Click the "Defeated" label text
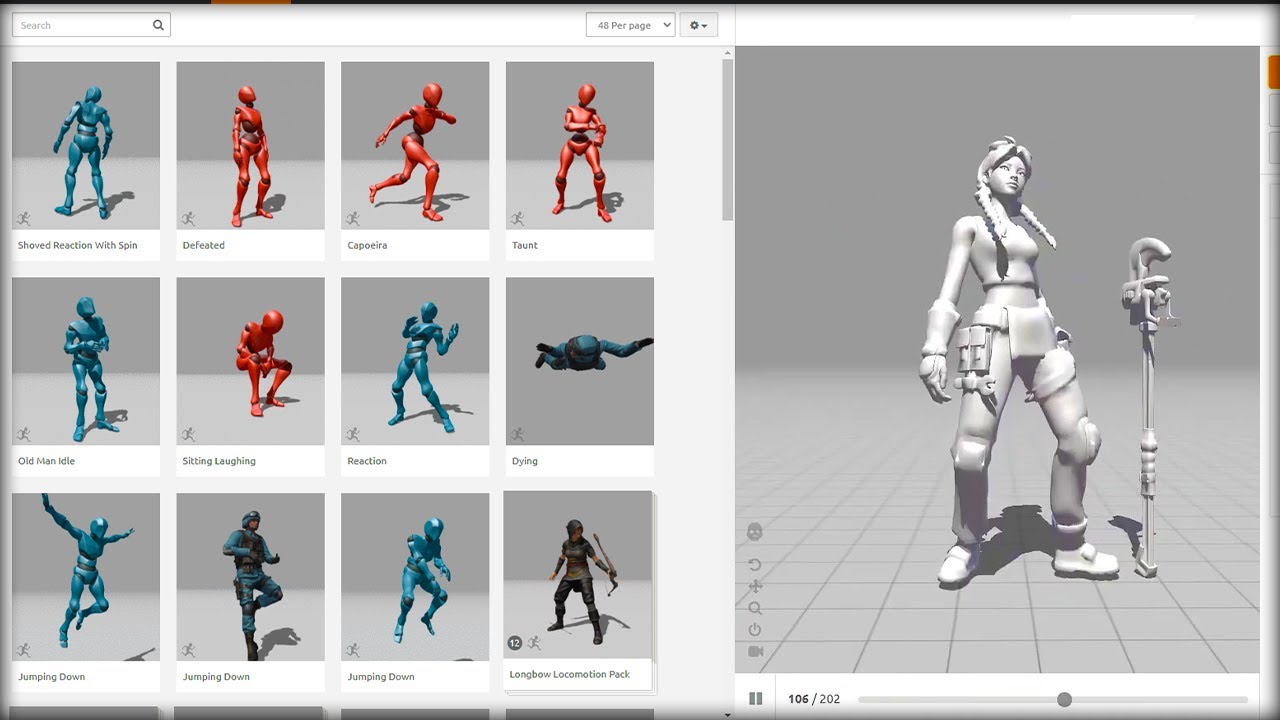This screenshot has height=720, width=1280. point(204,245)
